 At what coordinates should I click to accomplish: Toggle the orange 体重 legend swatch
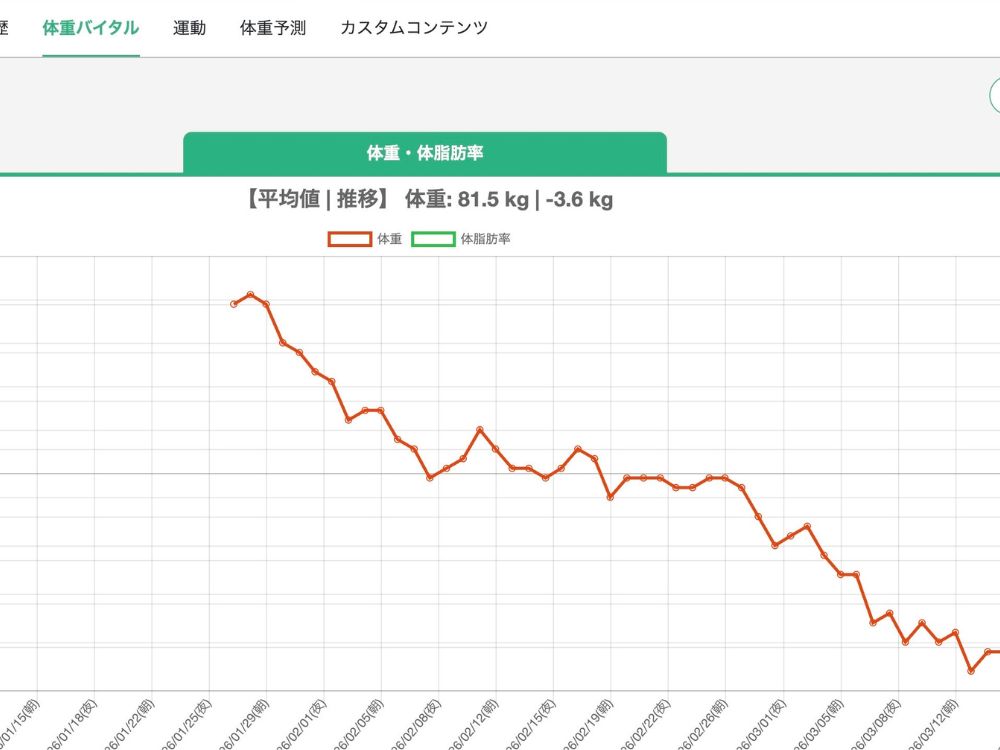coord(350,239)
